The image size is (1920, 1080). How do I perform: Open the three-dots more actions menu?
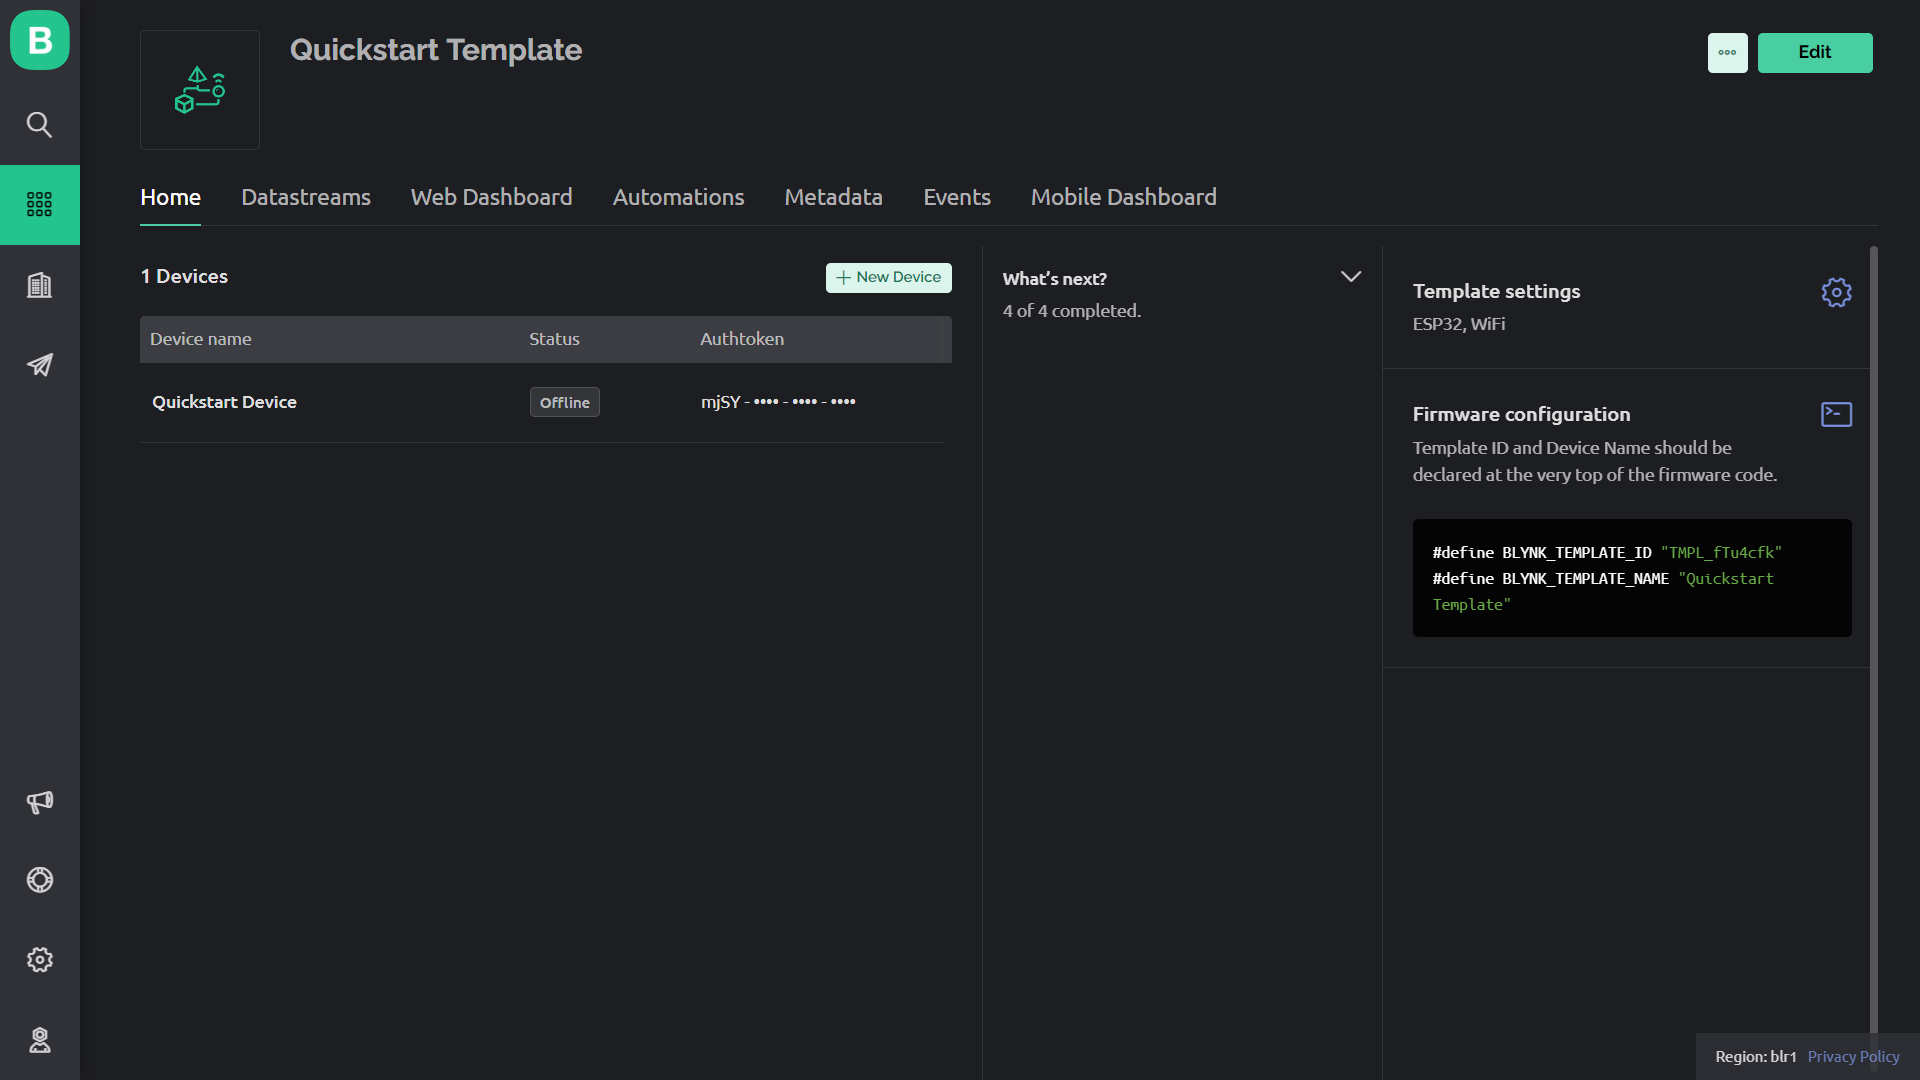[1727, 53]
